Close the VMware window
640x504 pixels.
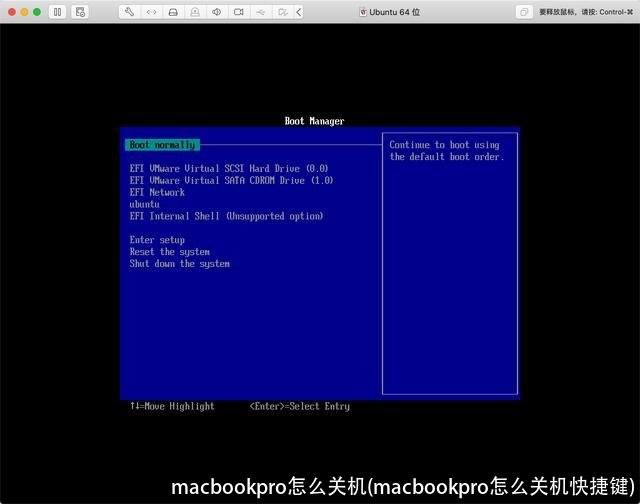12,12
